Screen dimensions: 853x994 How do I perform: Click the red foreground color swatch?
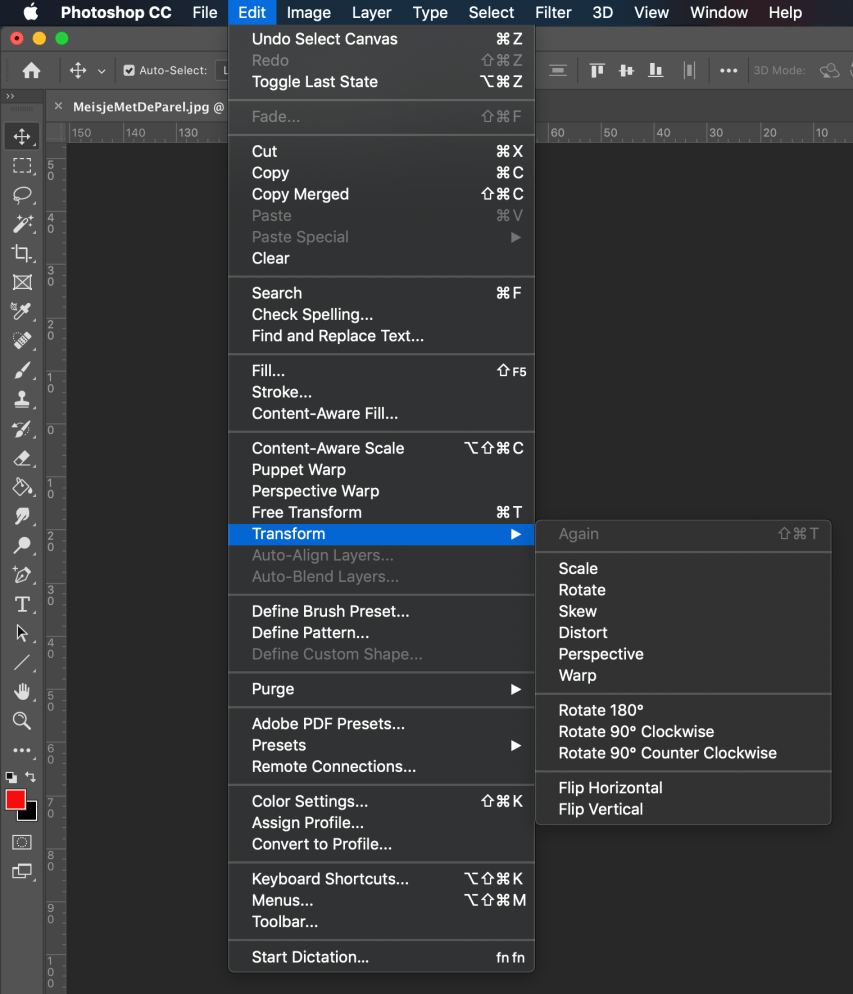tap(16, 800)
